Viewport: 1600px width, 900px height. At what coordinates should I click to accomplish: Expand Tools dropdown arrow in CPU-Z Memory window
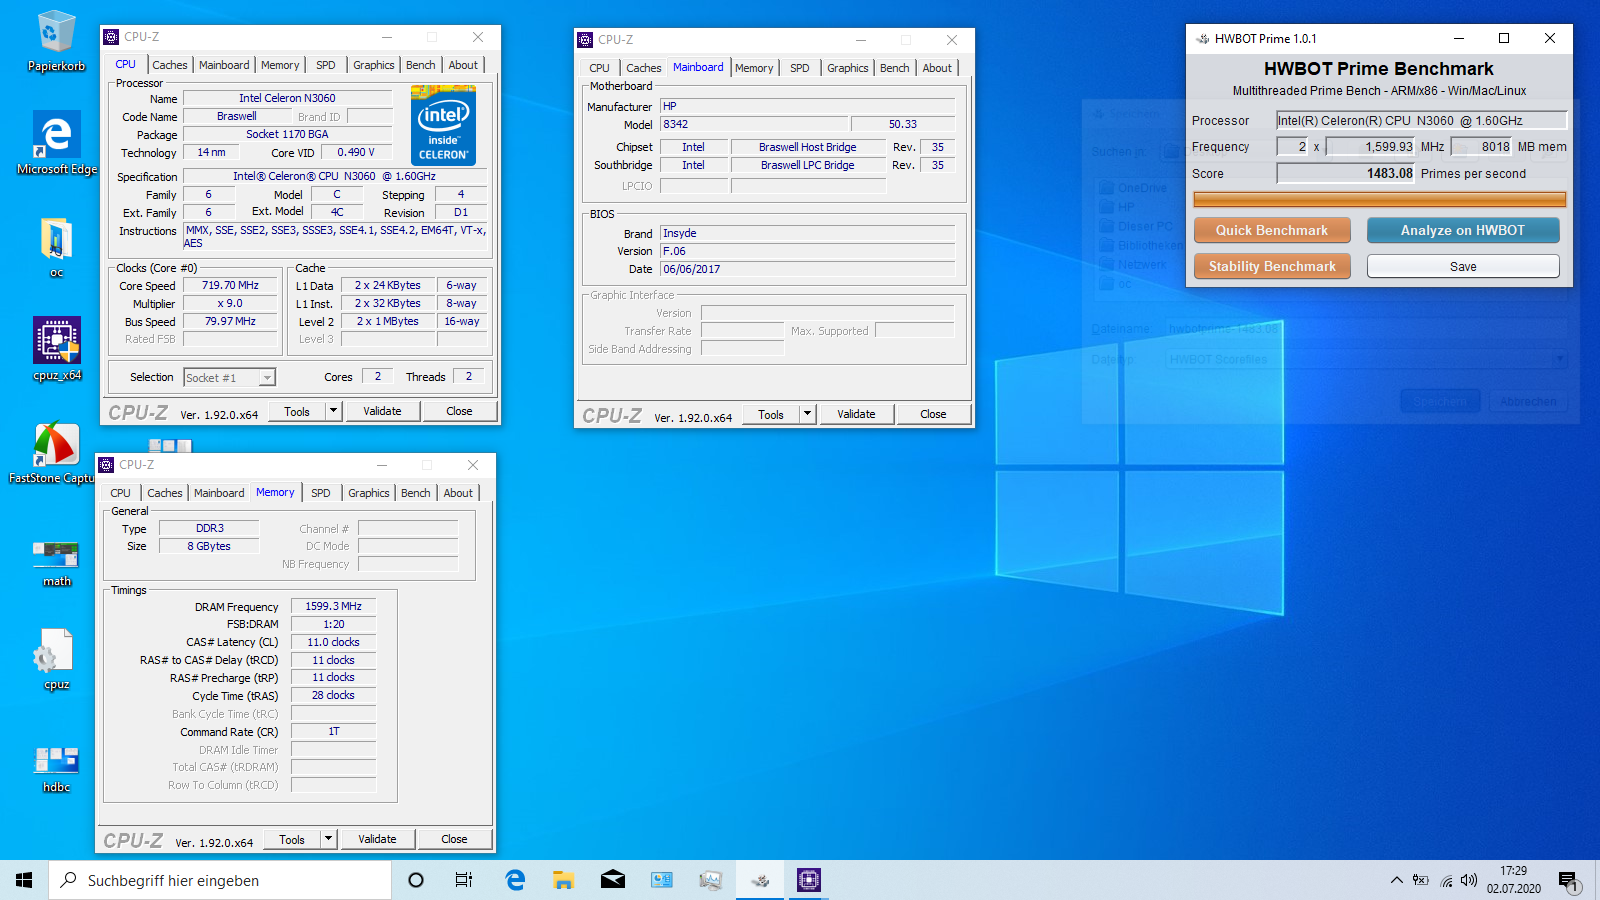click(x=328, y=839)
